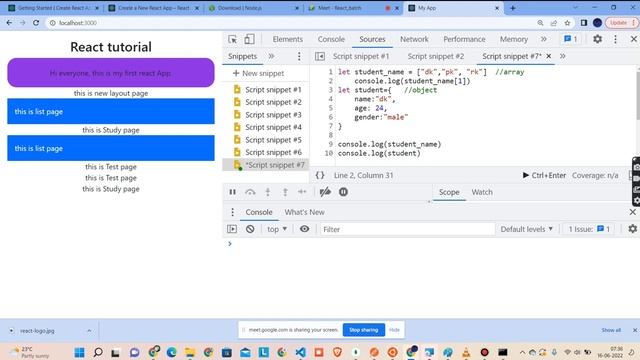Open the Windows Start menu
Viewport: 640px width, 360px height.
[x=80, y=352]
